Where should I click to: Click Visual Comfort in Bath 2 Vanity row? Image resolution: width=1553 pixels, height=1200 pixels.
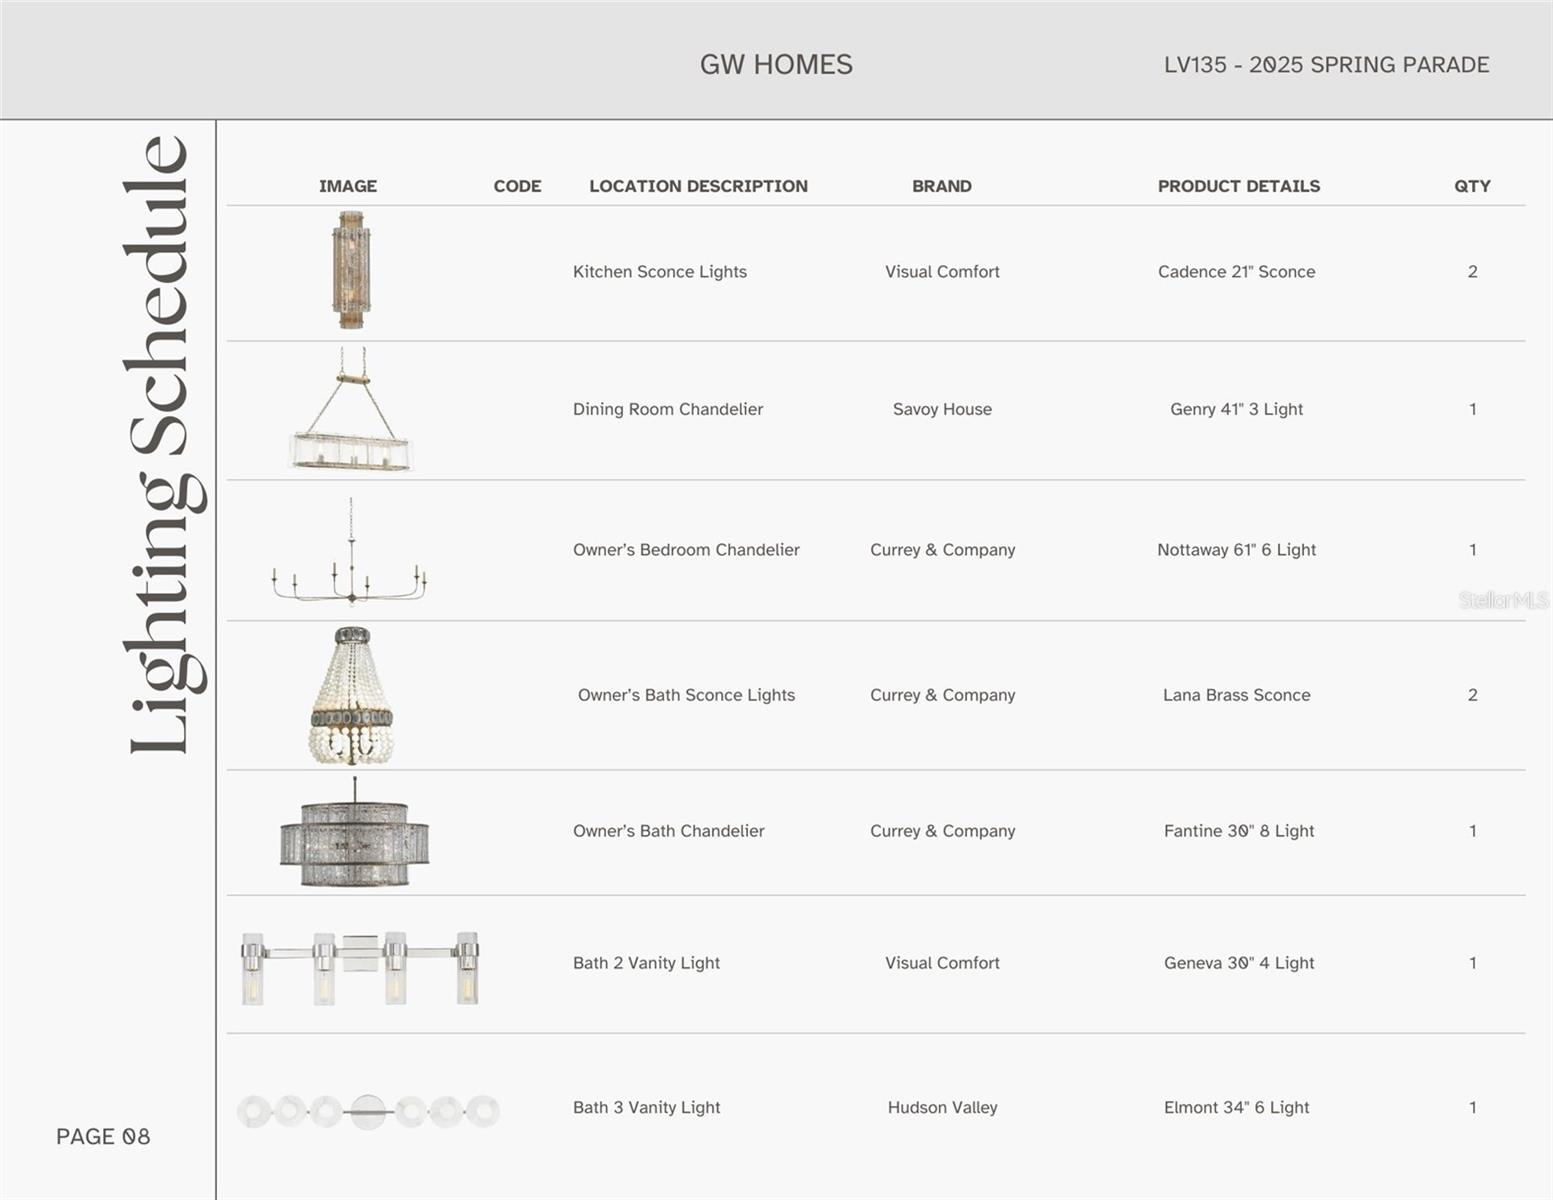pyautogui.click(x=942, y=963)
